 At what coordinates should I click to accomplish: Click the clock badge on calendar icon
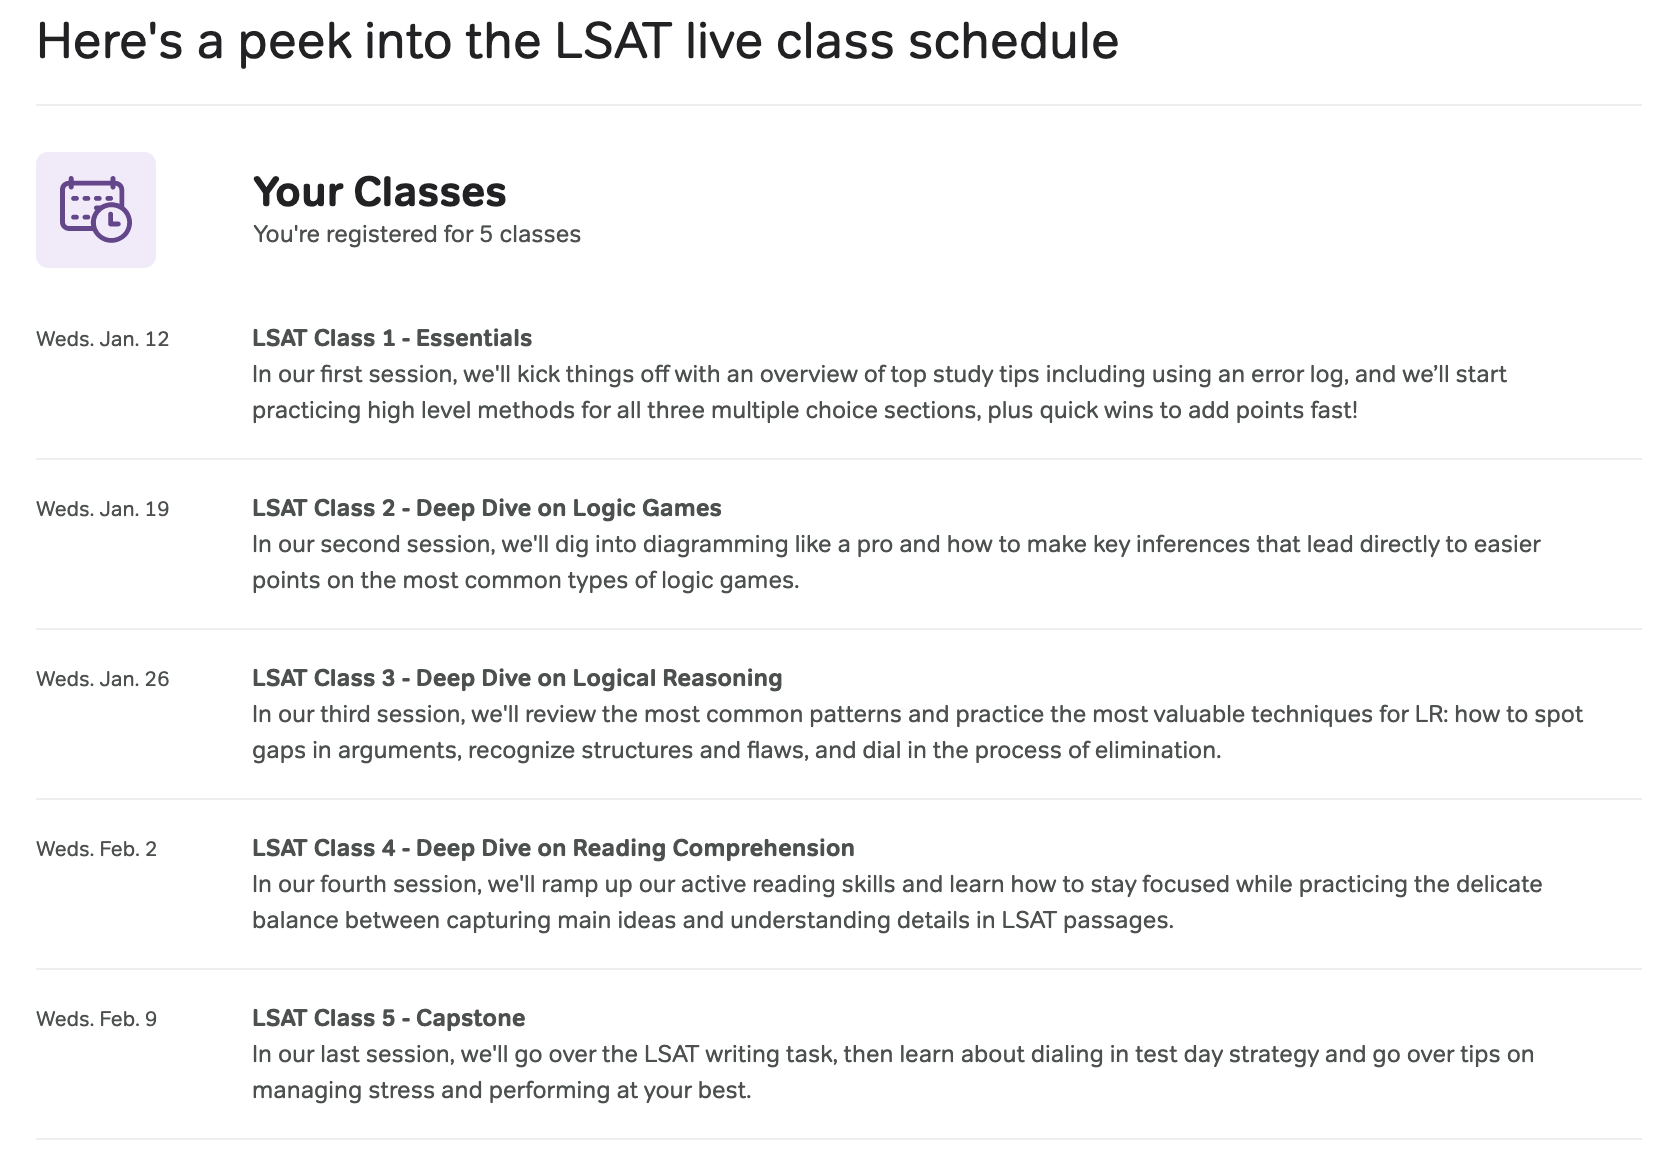pos(112,222)
